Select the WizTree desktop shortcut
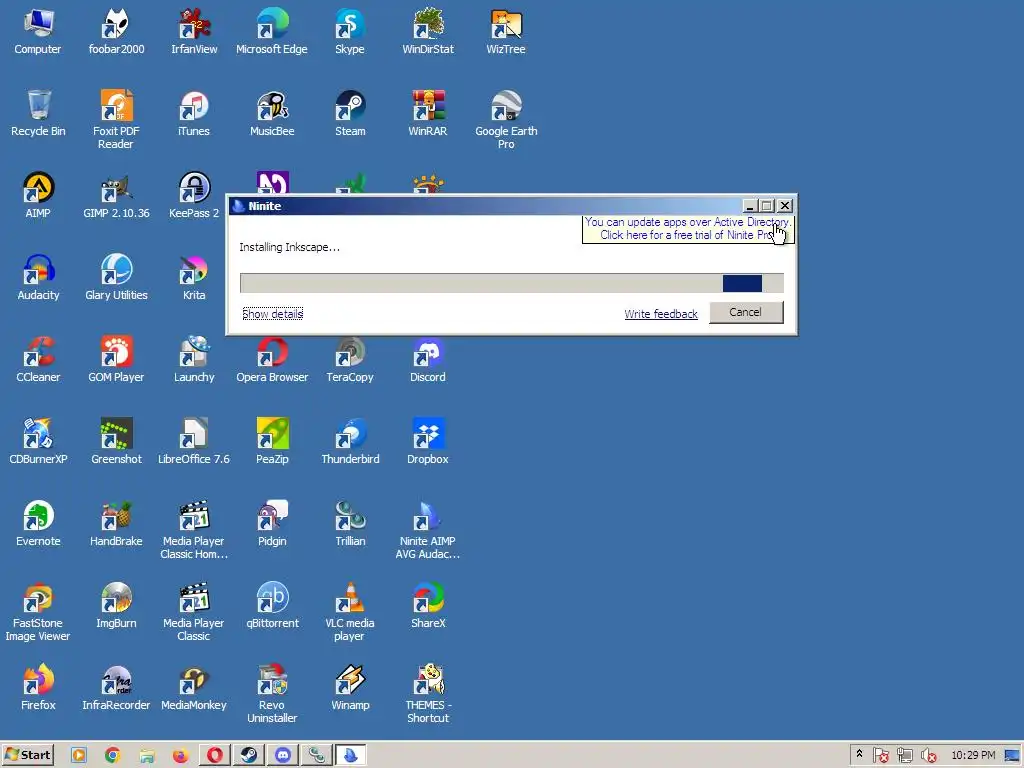The width and height of the screenshot is (1024, 768). (506, 31)
